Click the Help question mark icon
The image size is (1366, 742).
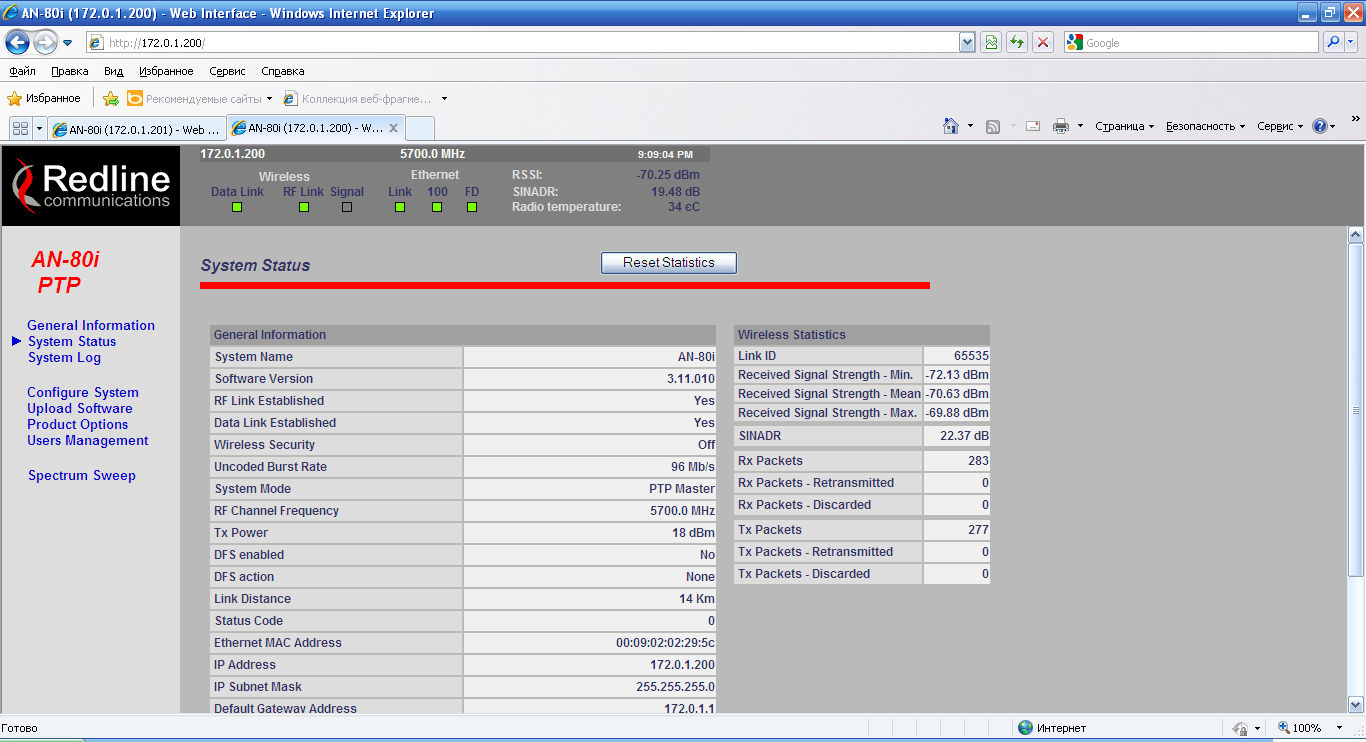[x=1320, y=126]
